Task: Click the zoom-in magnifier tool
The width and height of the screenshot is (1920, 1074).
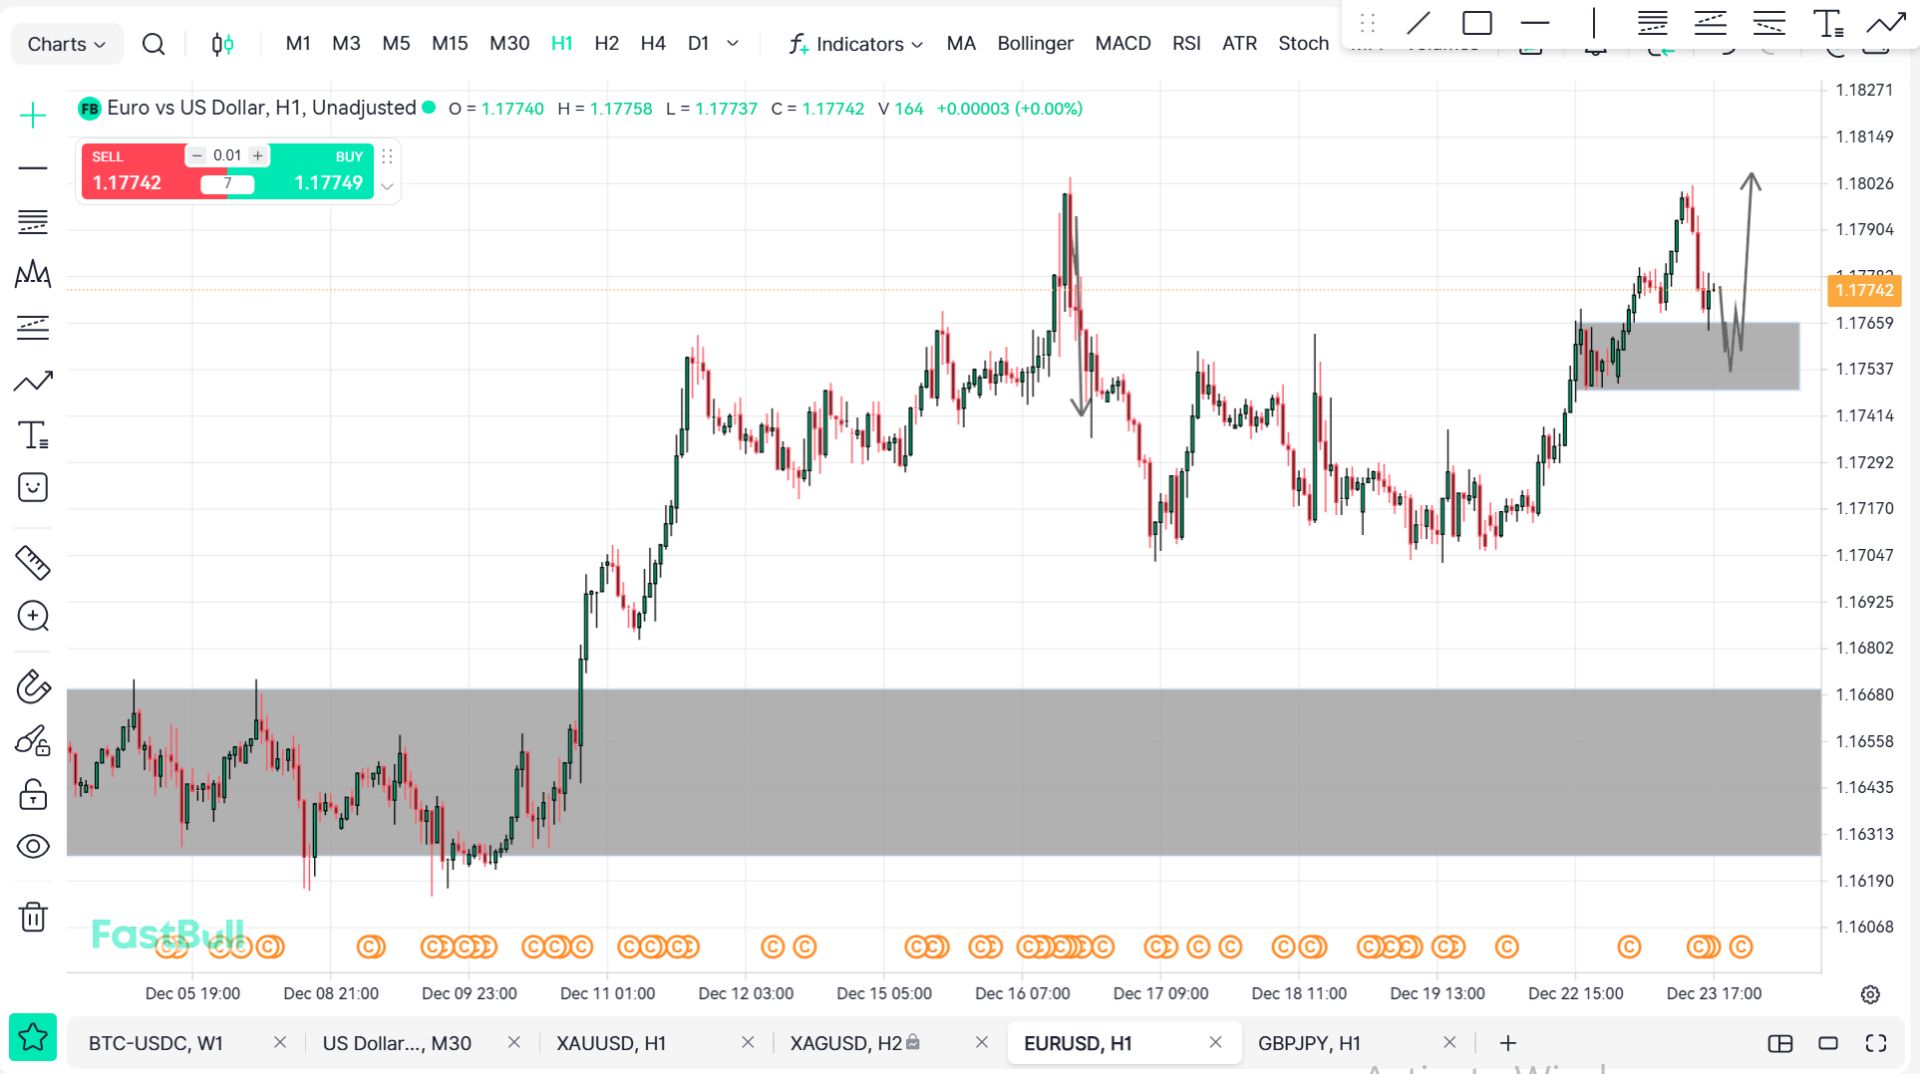Action: (x=33, y=616)
